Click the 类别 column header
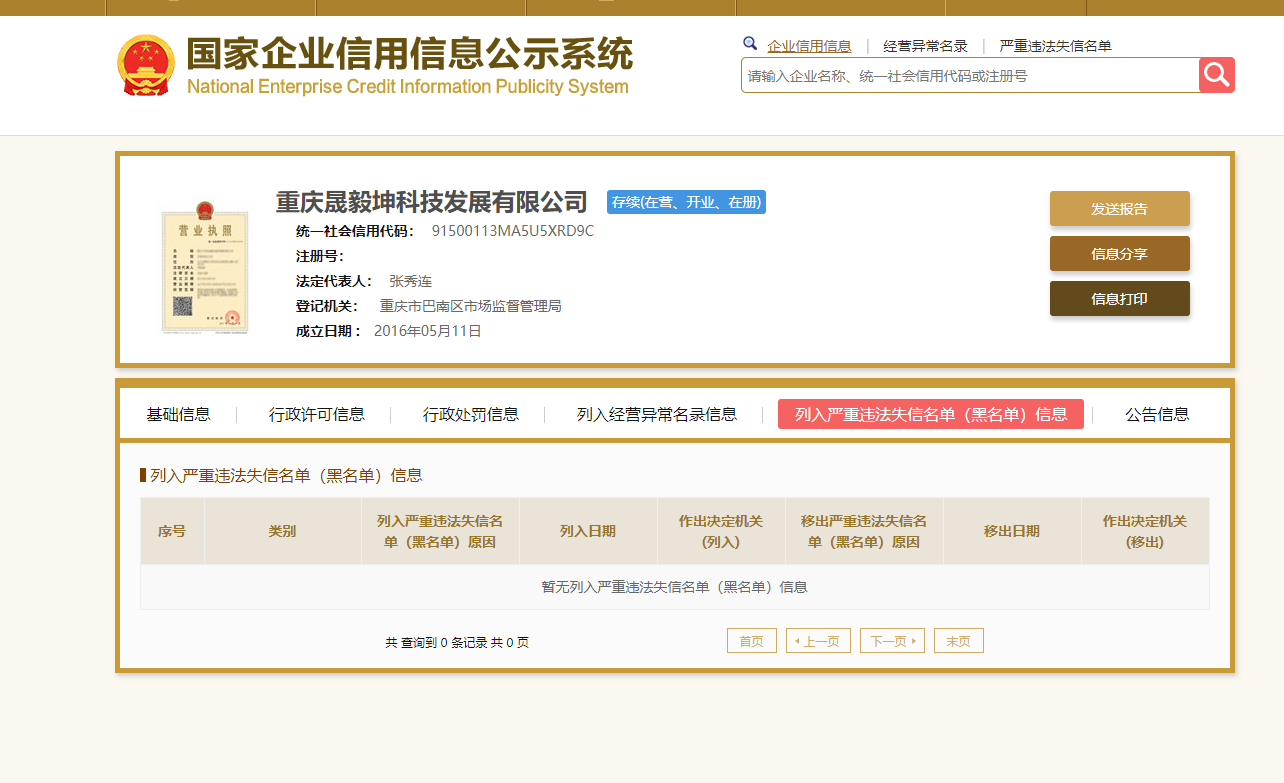 pyautogui.click(x=282, y=531)
